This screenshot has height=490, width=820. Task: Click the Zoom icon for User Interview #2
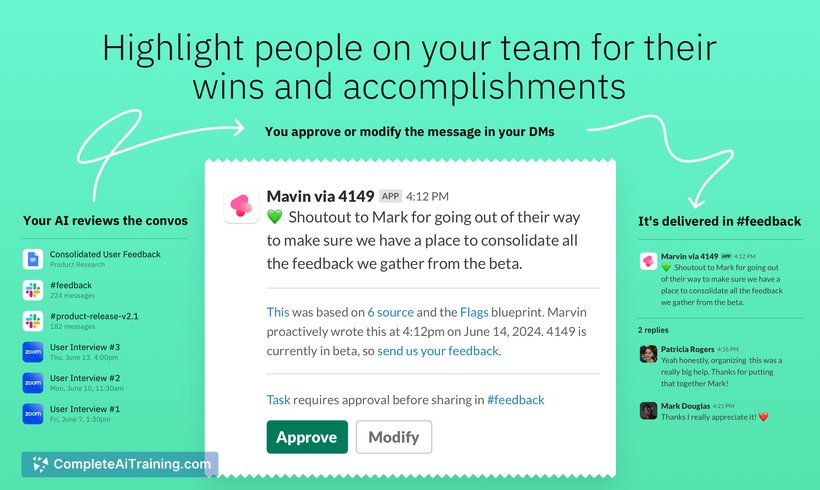[x=32, y=383]
